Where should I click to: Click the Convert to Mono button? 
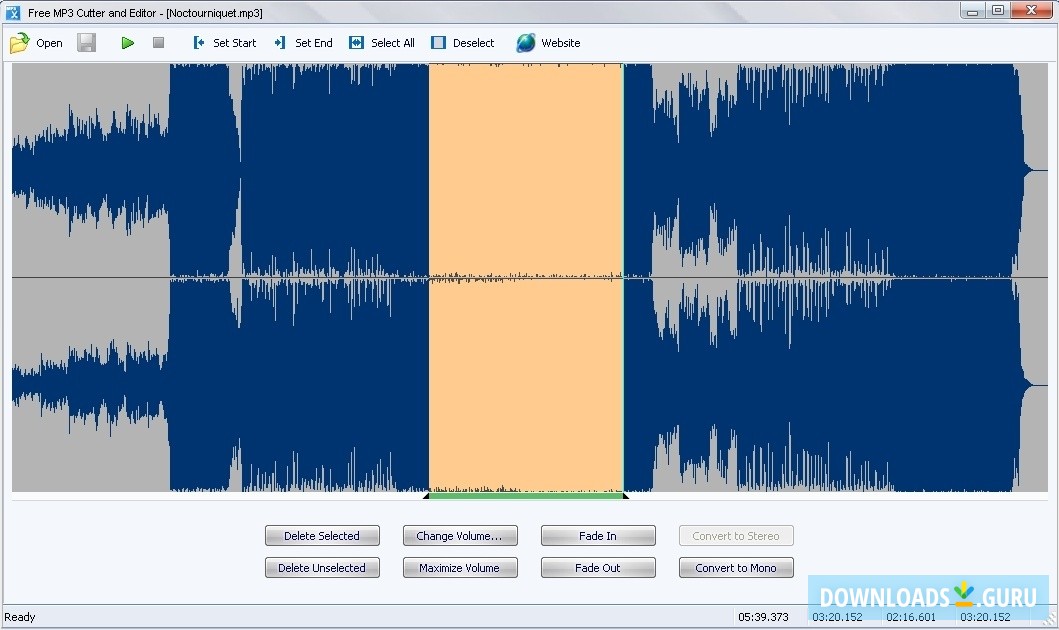coord(736,568)
